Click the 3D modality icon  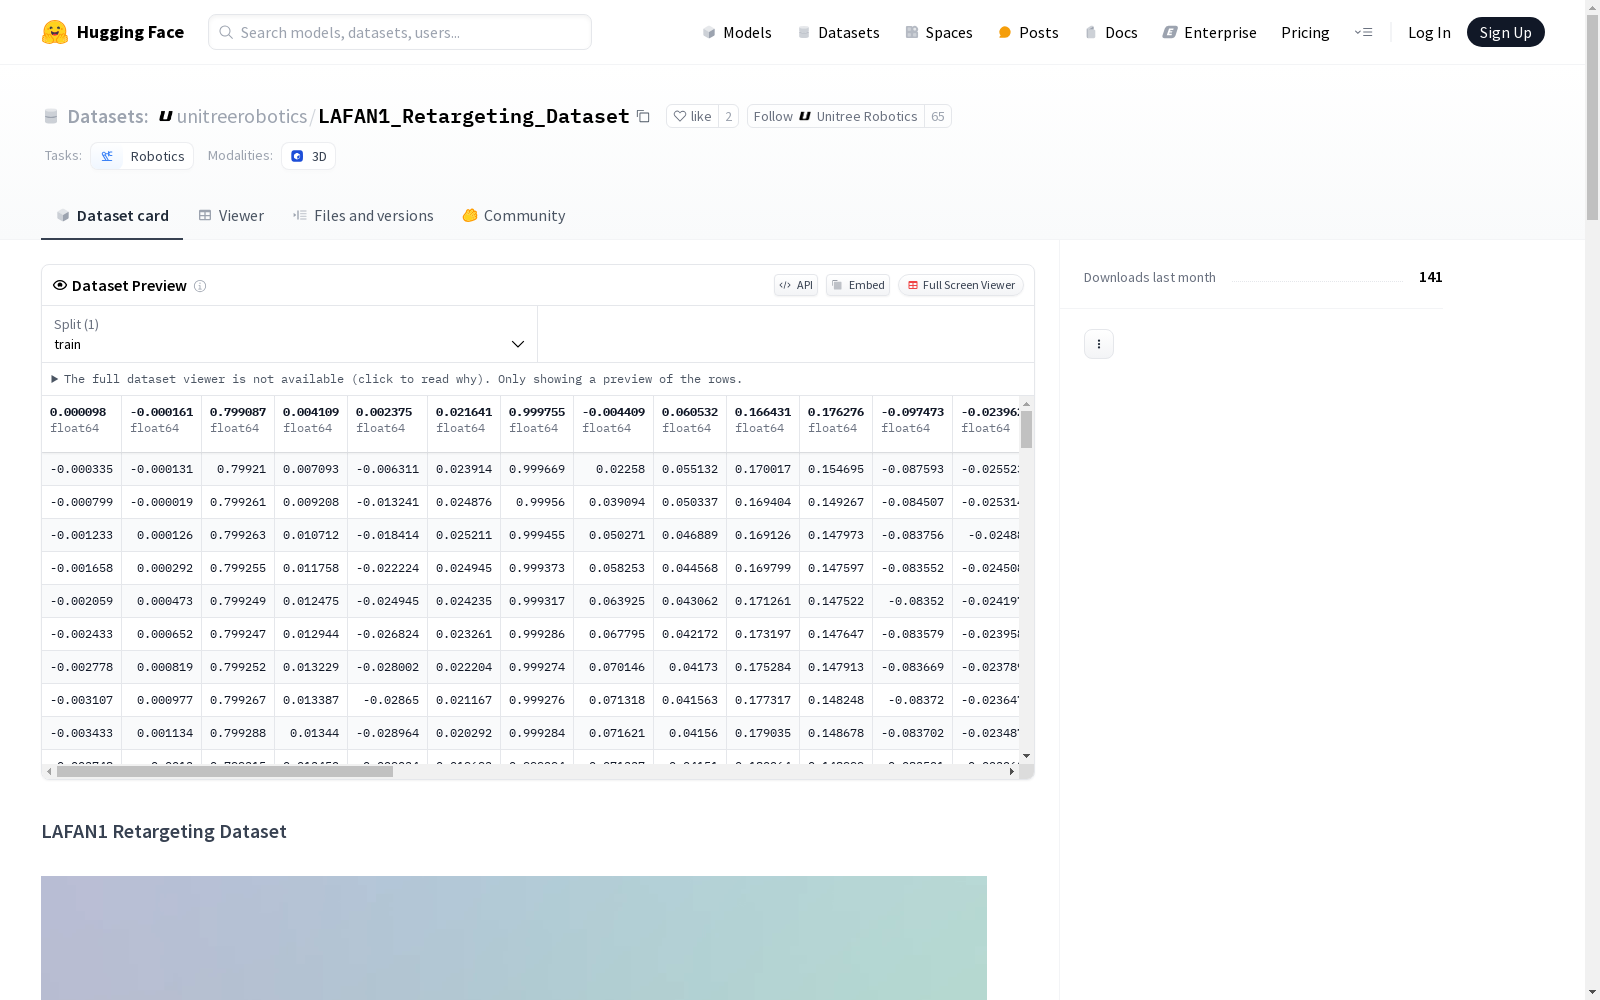[x=297, y=156]
